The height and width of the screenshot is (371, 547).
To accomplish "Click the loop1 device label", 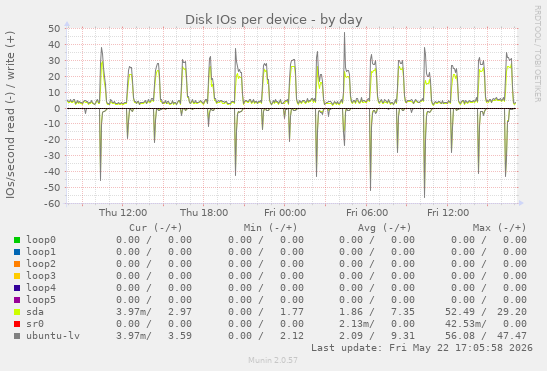I will 41,252.
